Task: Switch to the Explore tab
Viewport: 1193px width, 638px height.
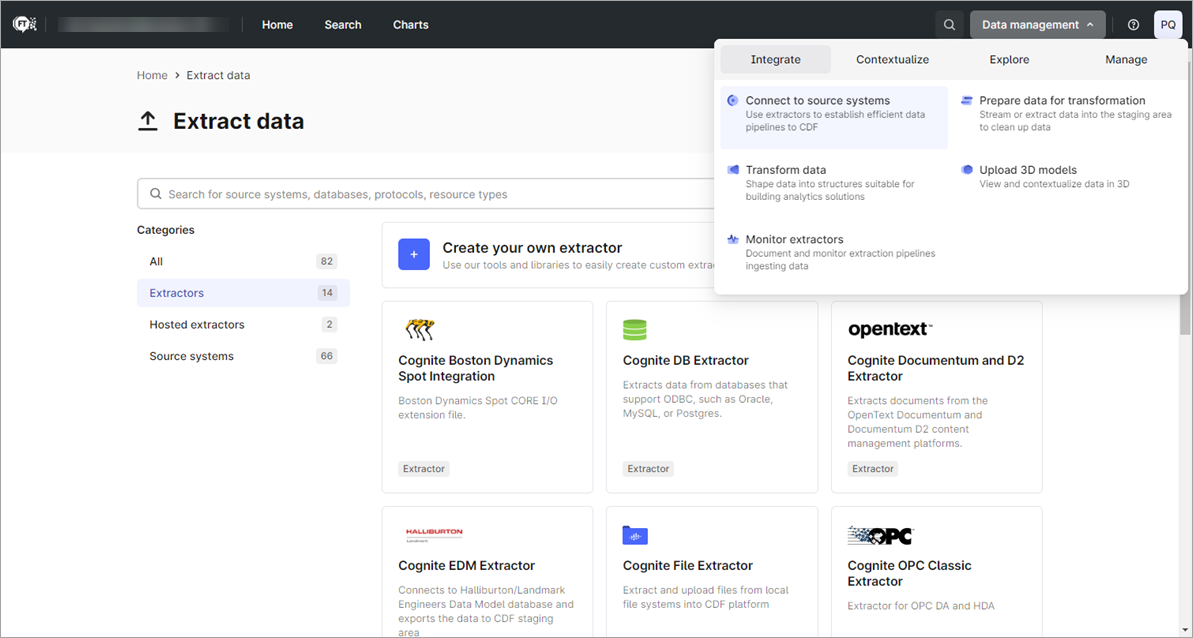Action: 1009,60
